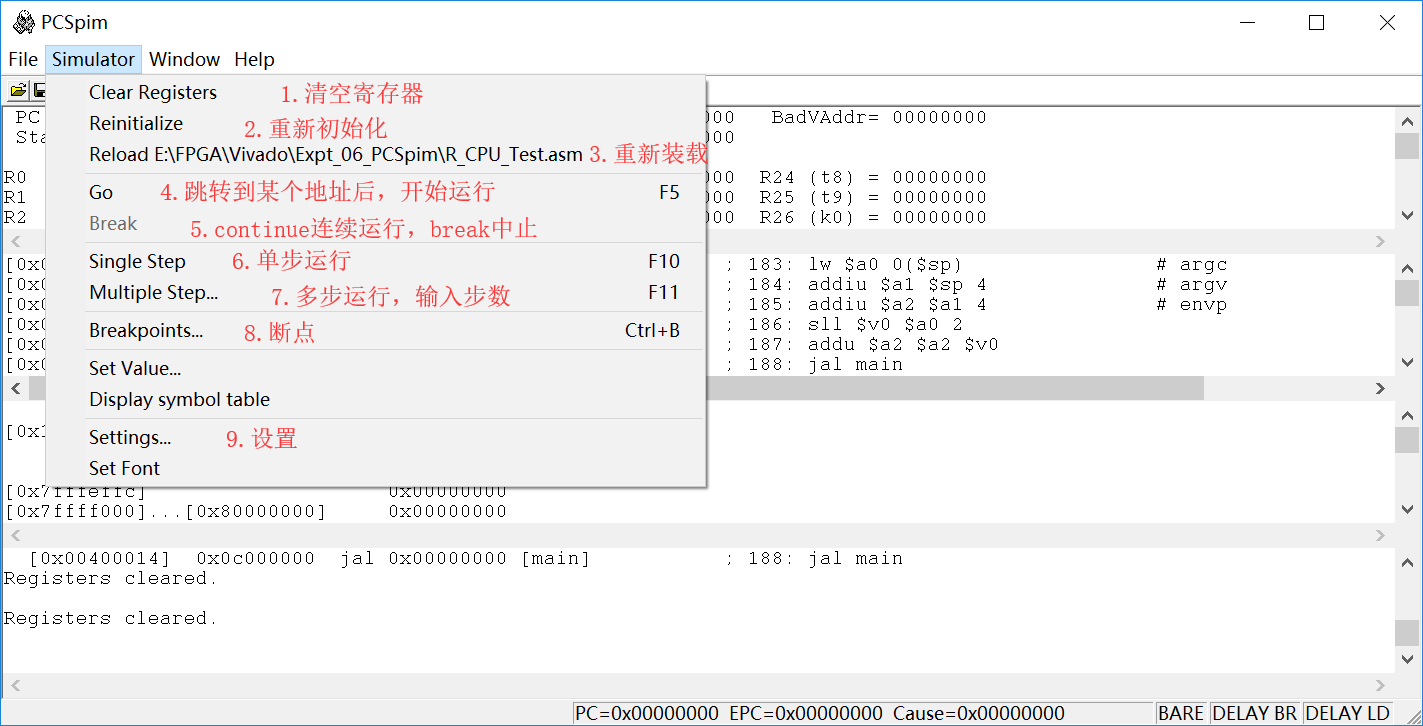Image resolution: width=1423 pixels, height=726 pixels.
Task: Open the simulator Settings... dialog
Action: [376, 438]
